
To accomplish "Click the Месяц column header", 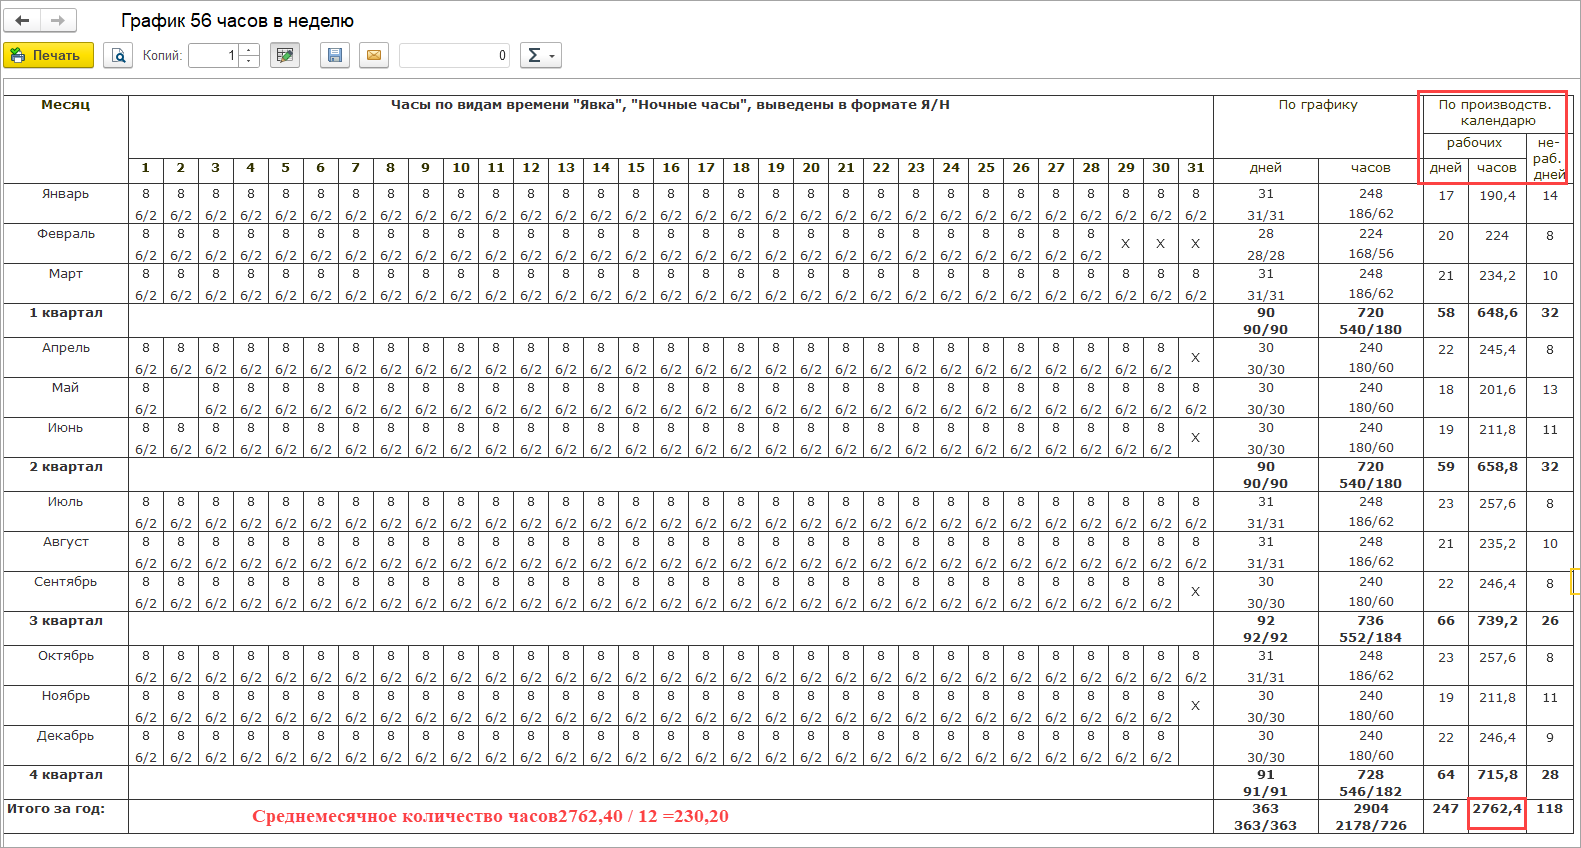I will [66, 105].
